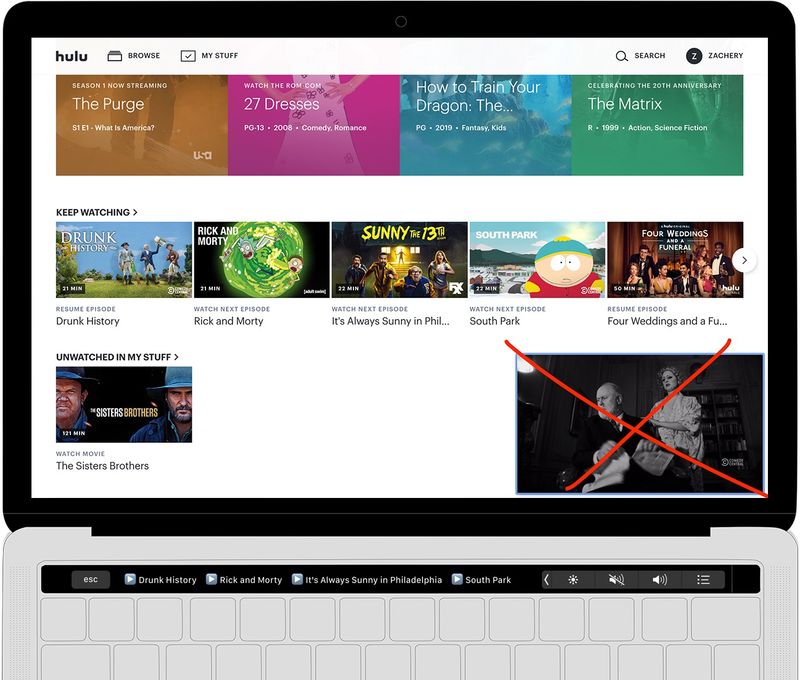
Task: Click UNWATCHED IN MY STUFF heading
Action: [113, 357]
